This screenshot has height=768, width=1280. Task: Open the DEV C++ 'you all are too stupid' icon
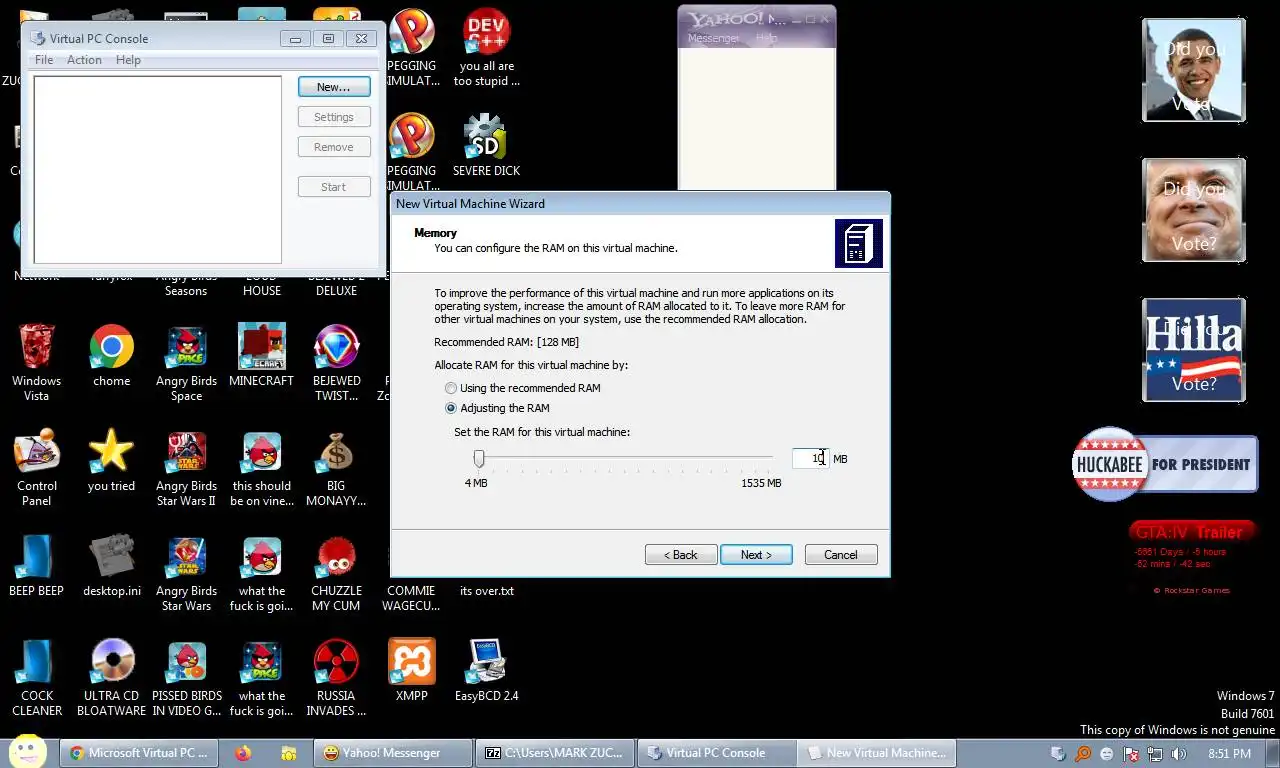pyautogui.click(x=486, y=47)
